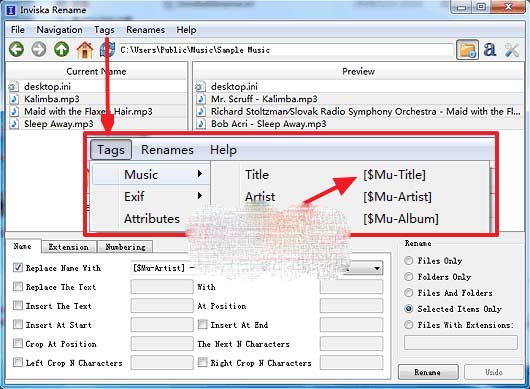Click the Undo button
Image resolution: width=530 pixels, height=389 pixels.
click(x=494, y=372)
